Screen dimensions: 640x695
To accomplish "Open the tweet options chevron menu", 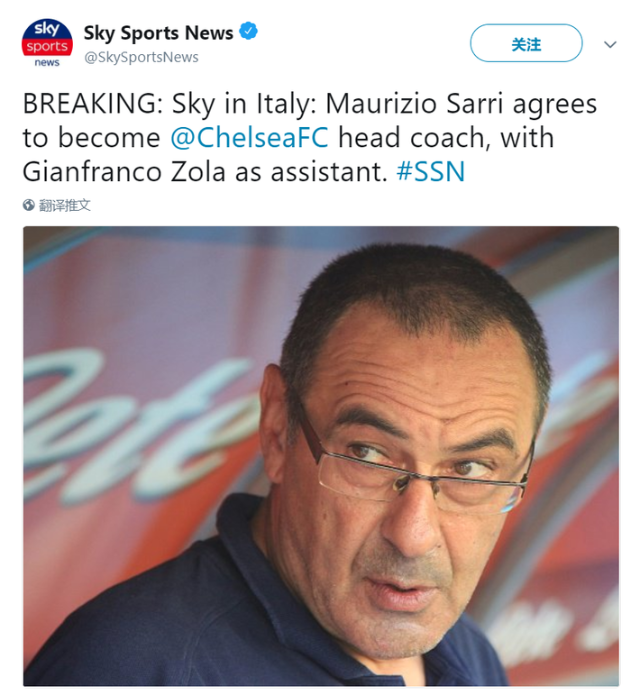I will click(610, 44).
